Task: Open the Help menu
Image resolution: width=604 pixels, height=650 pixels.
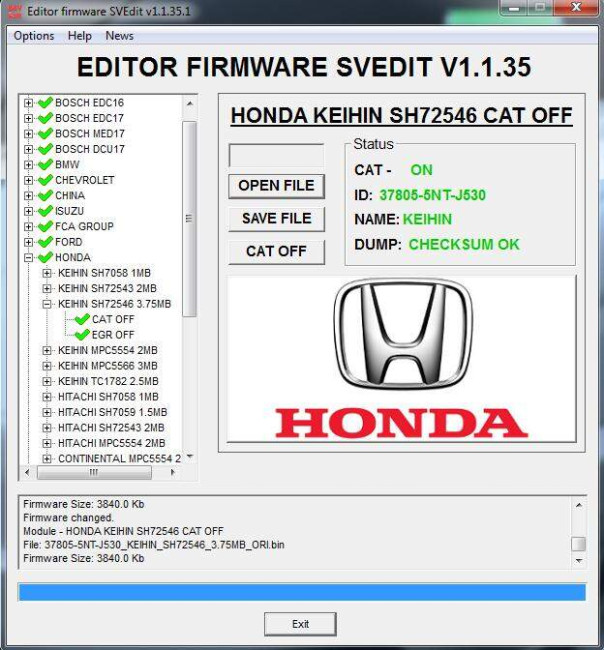Action: point(80,36)
